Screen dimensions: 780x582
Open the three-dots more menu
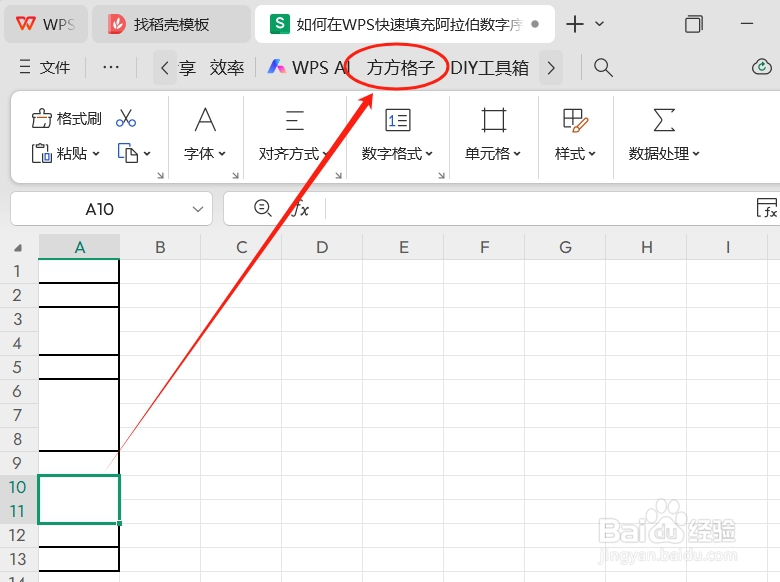click(x=110, y=67)
